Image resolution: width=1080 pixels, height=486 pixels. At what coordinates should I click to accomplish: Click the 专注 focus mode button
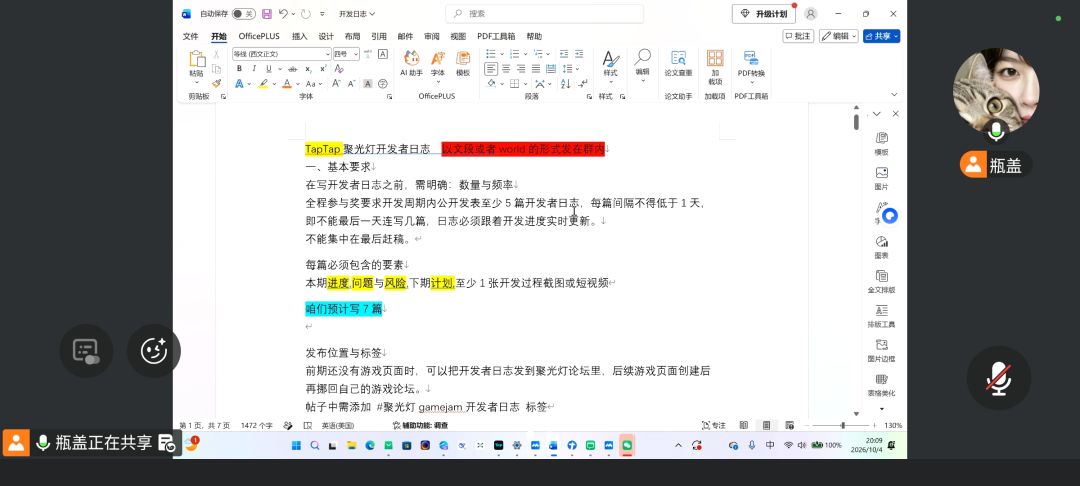click(x=714, y=425)
